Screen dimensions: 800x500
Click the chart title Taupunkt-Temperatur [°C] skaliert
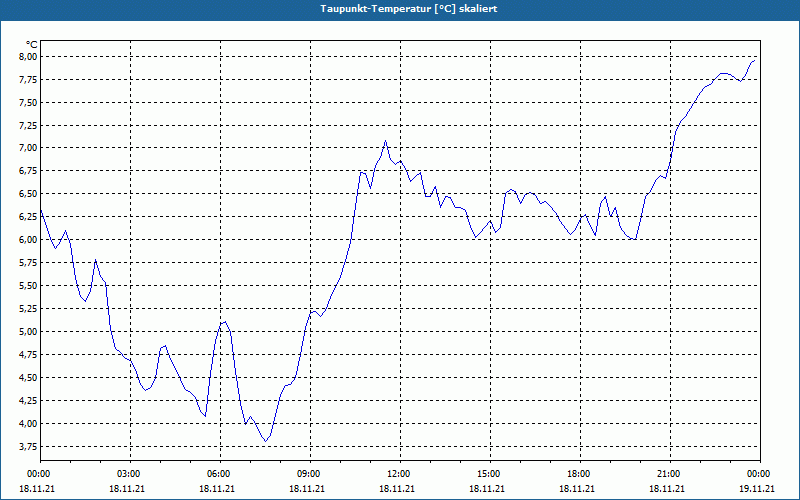point(409,9)
